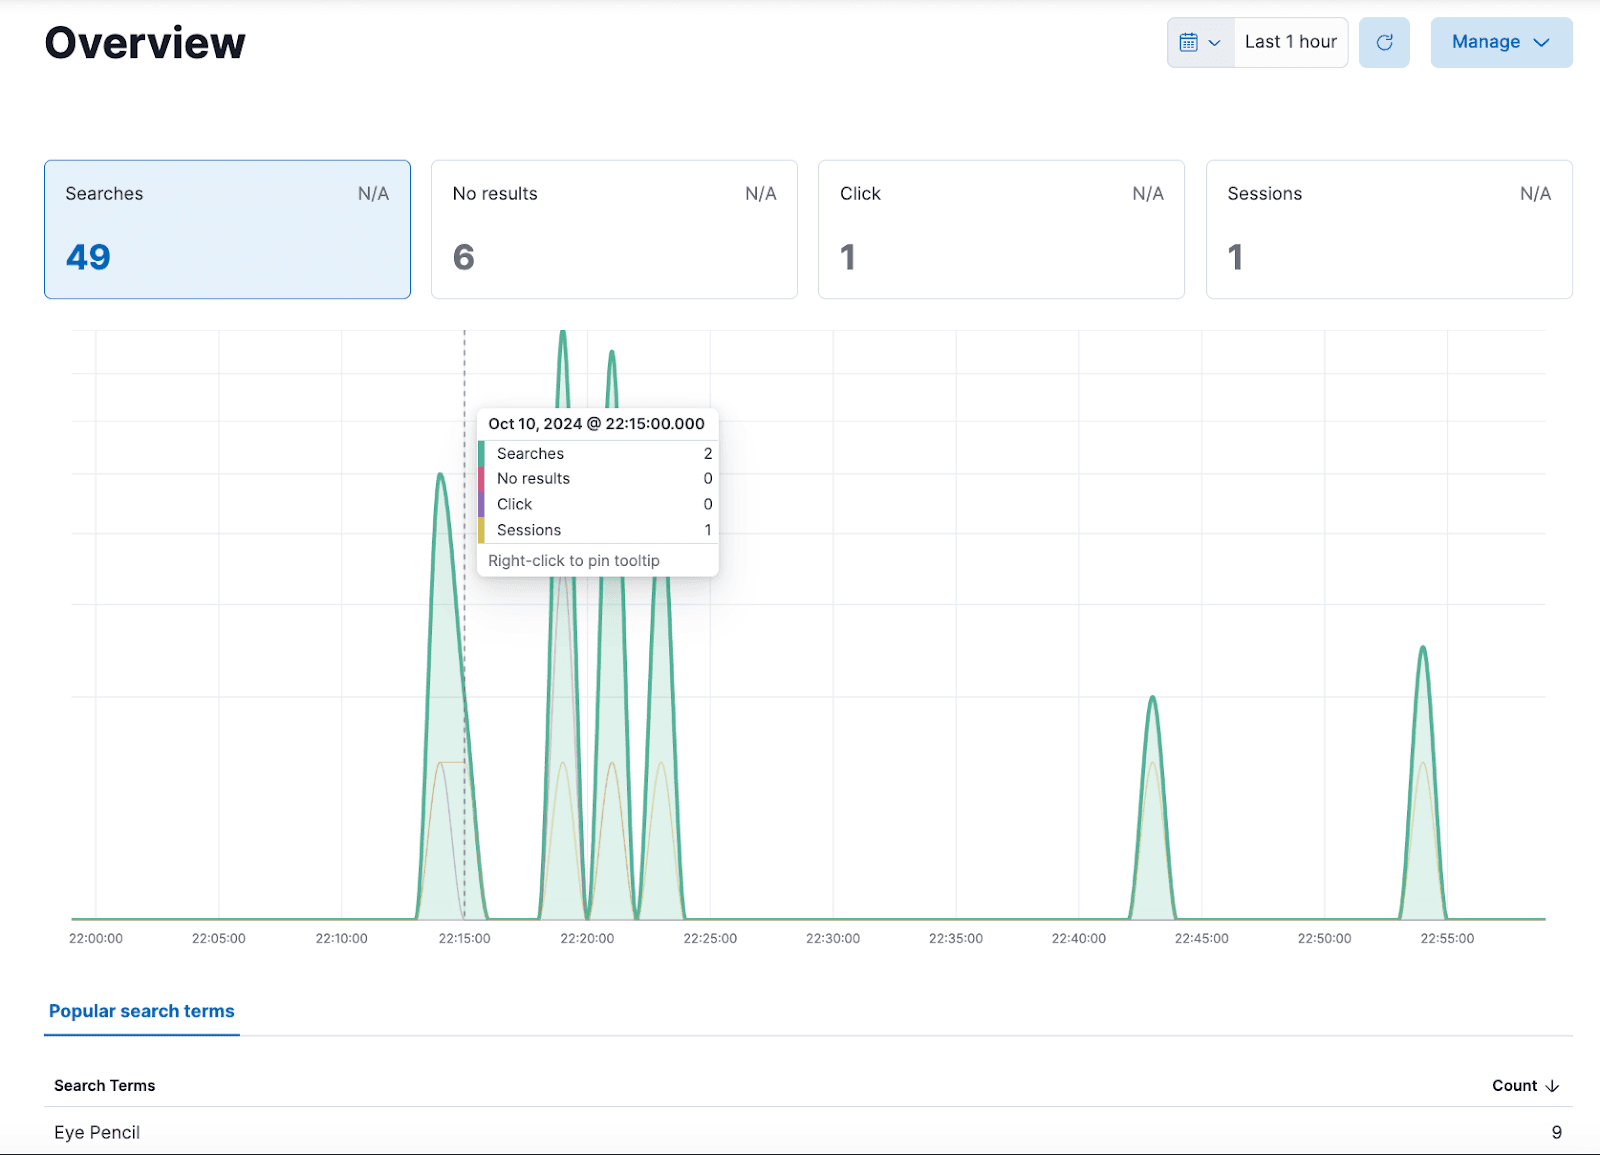Click the tooltip header dated Oct 10, 2024
1600x1155 pixels.
[596, 423]
